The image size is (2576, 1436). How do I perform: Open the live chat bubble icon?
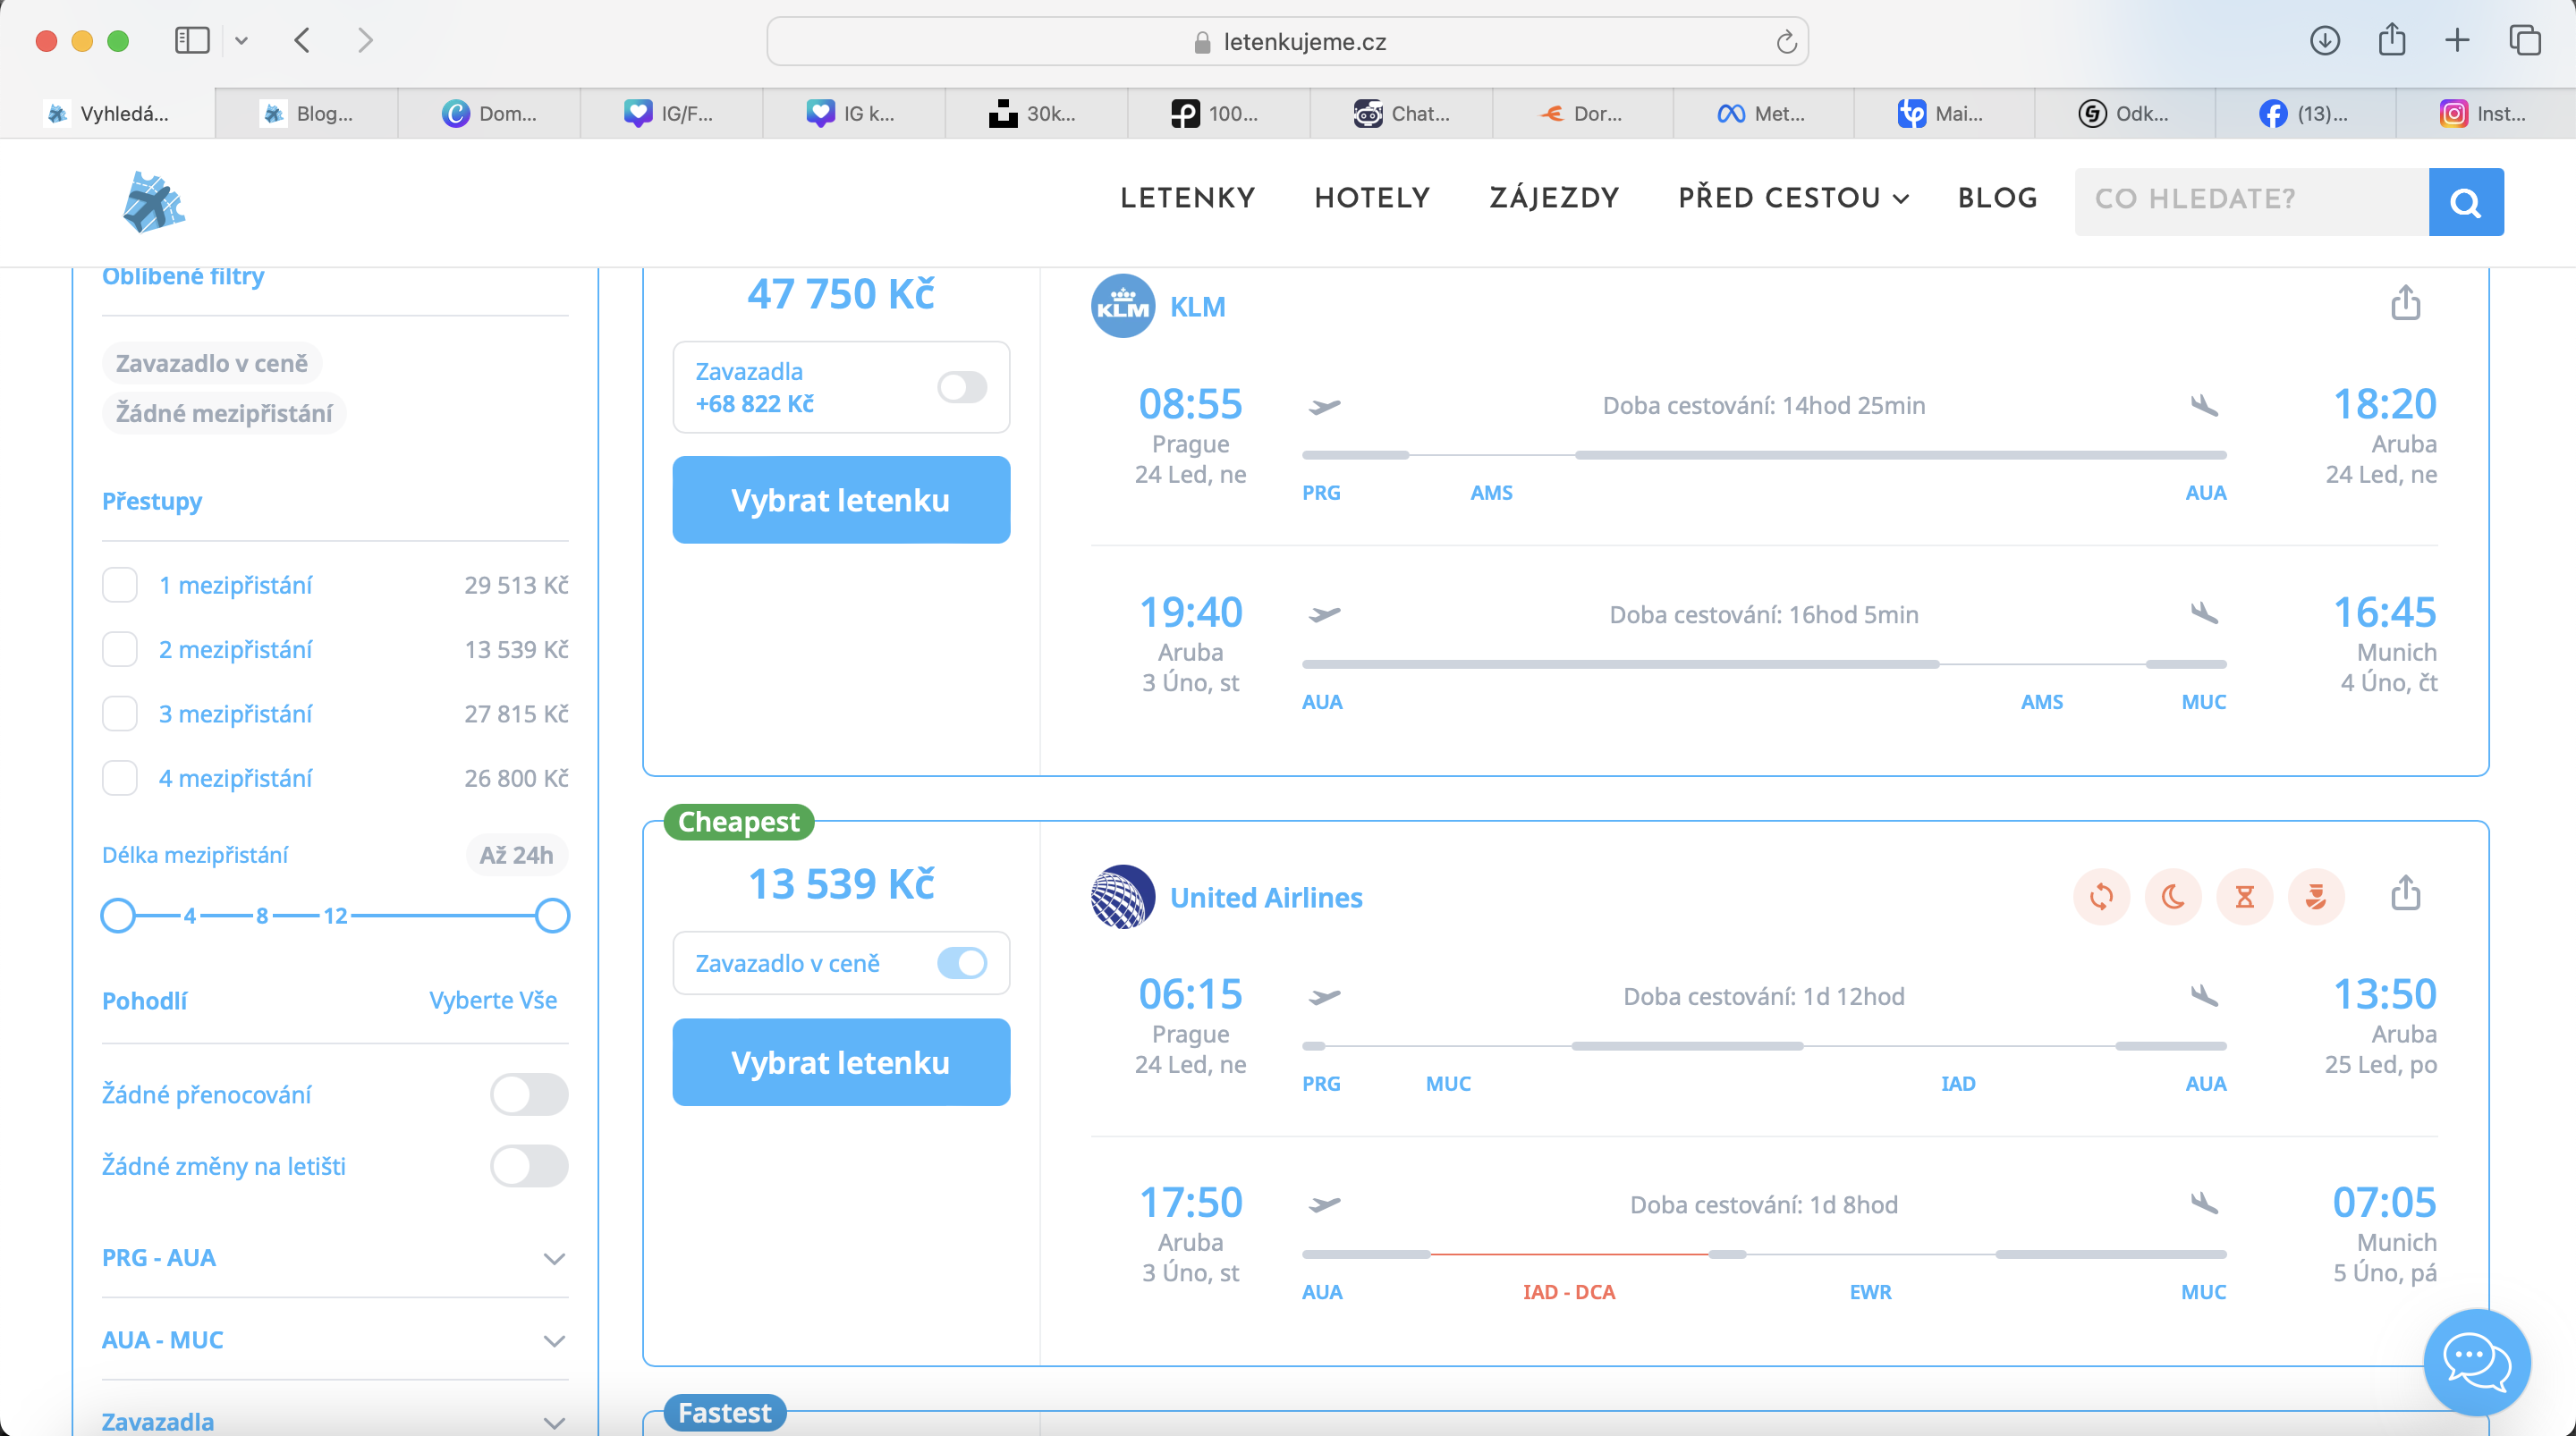[x=2476, y=1361]
